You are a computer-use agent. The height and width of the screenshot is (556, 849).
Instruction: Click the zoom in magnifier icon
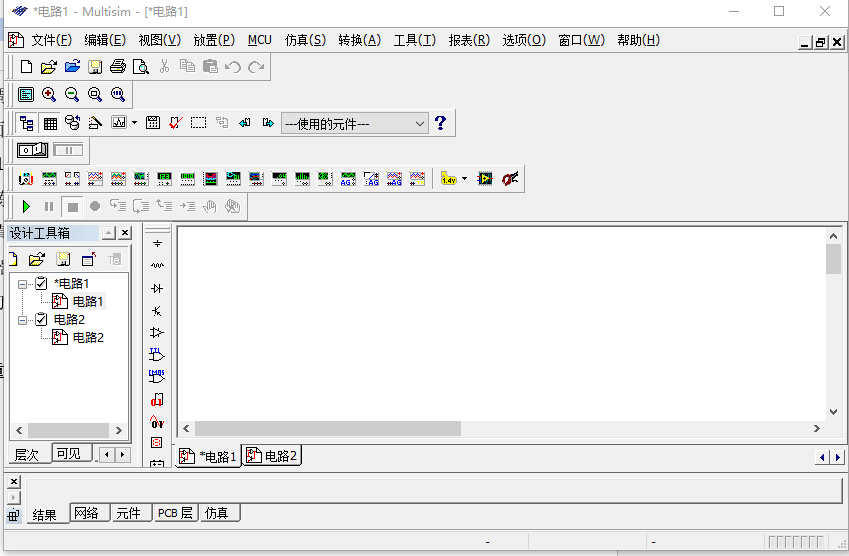(49, 94)
